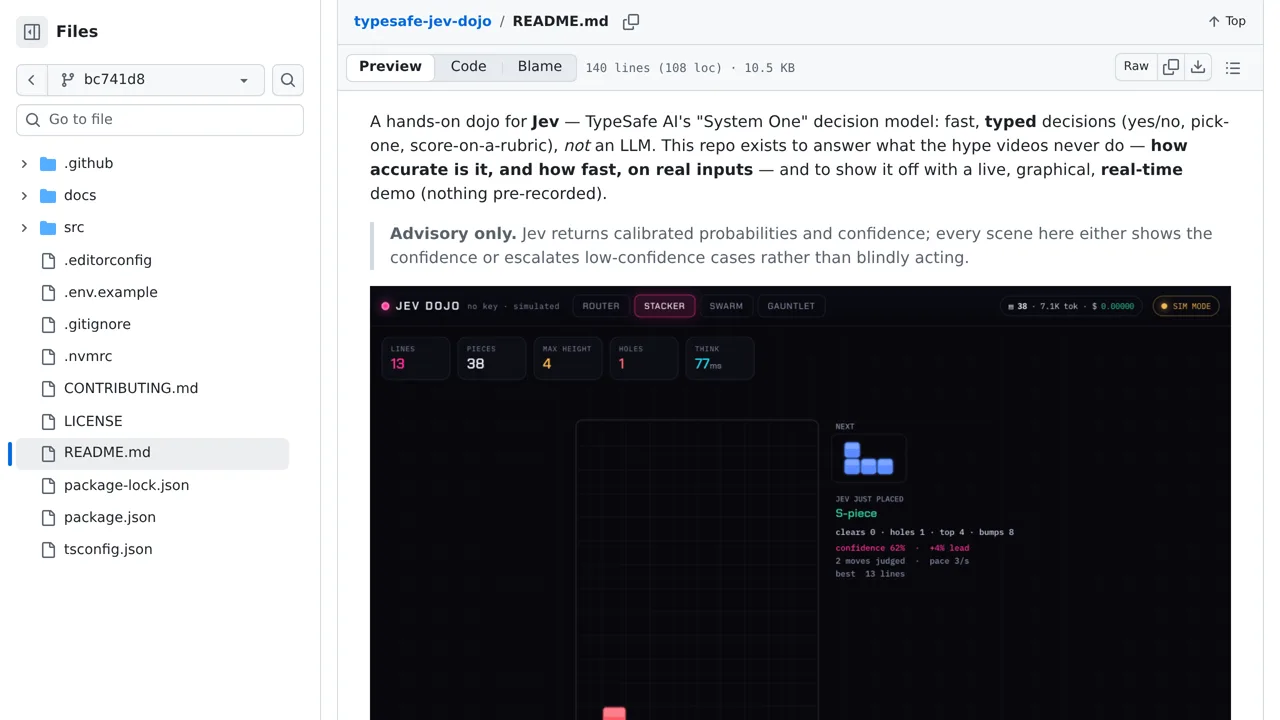Open tsconfig.json file
This screenshot has width=1280, height=720.
[x=108, y=549]
